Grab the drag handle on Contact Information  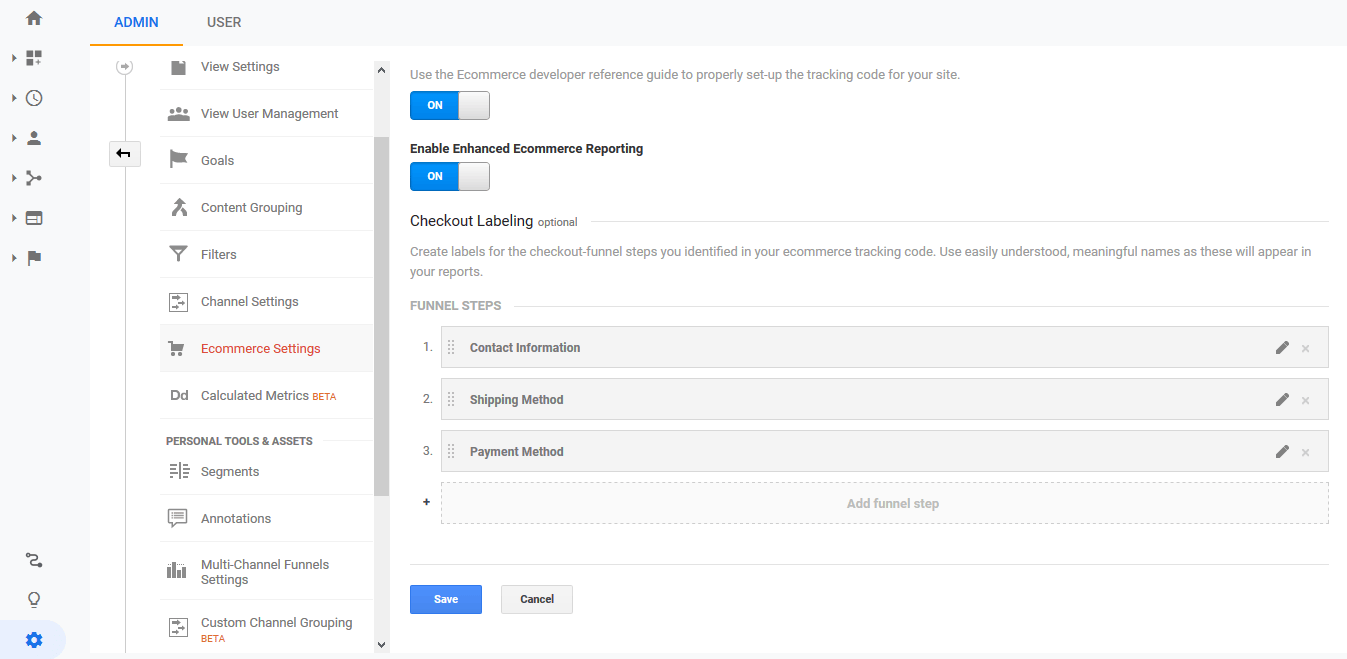(450, 347)
